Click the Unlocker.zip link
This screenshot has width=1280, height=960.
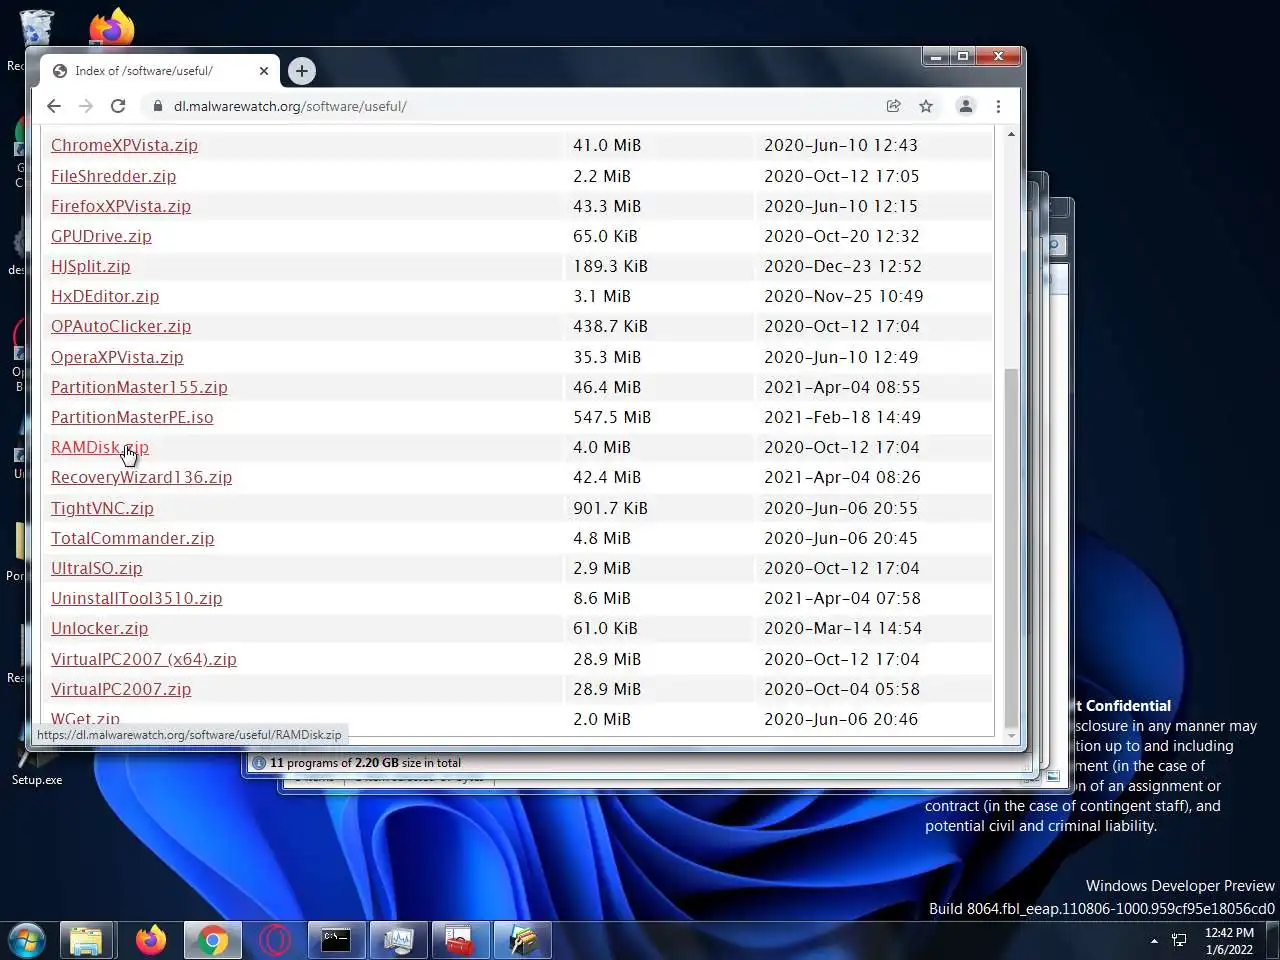coord(99,628)
